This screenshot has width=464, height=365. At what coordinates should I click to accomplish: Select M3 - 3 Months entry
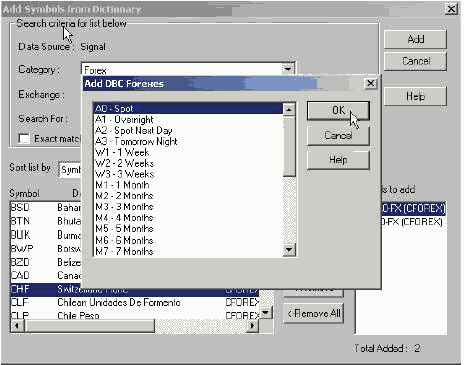coord(188,207)
